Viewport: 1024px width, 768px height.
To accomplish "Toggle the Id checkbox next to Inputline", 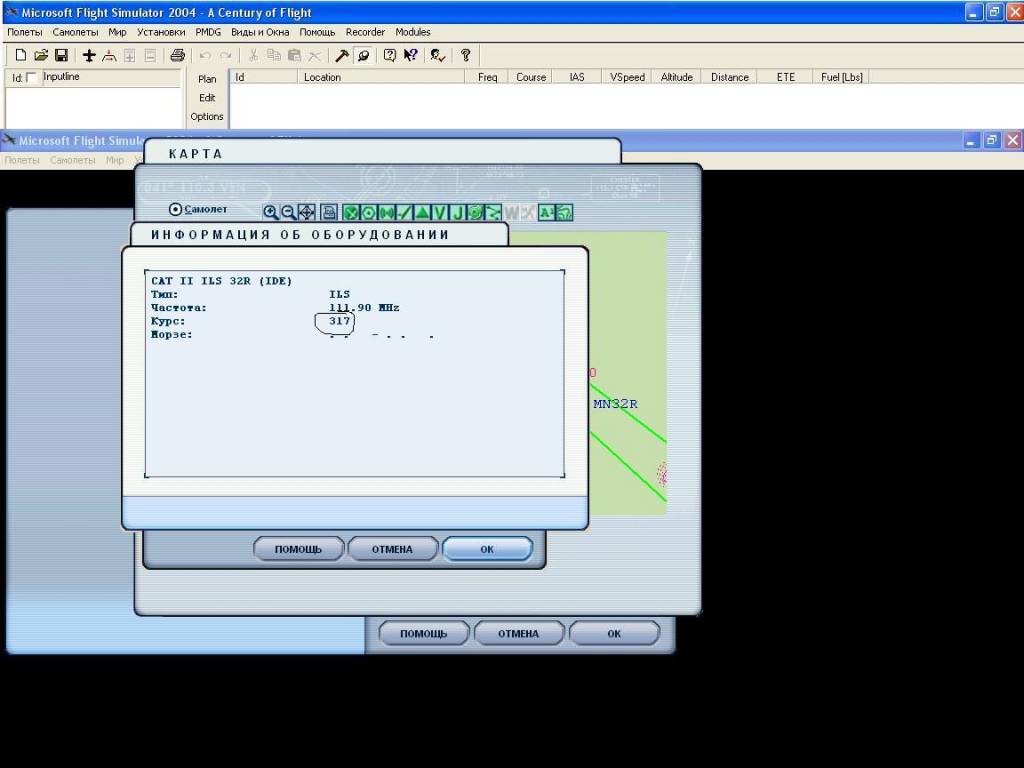I will click(x=31, y=78).
